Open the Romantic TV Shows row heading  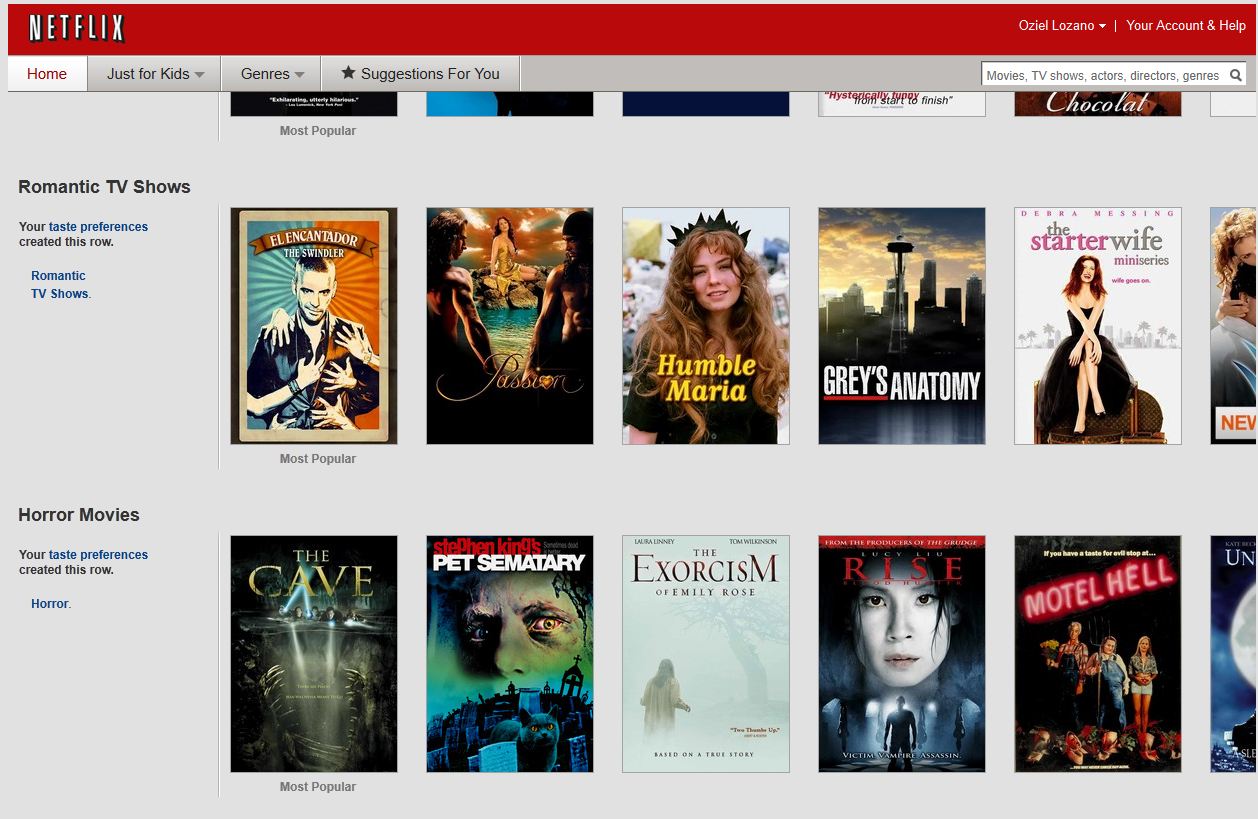(104, 187)
